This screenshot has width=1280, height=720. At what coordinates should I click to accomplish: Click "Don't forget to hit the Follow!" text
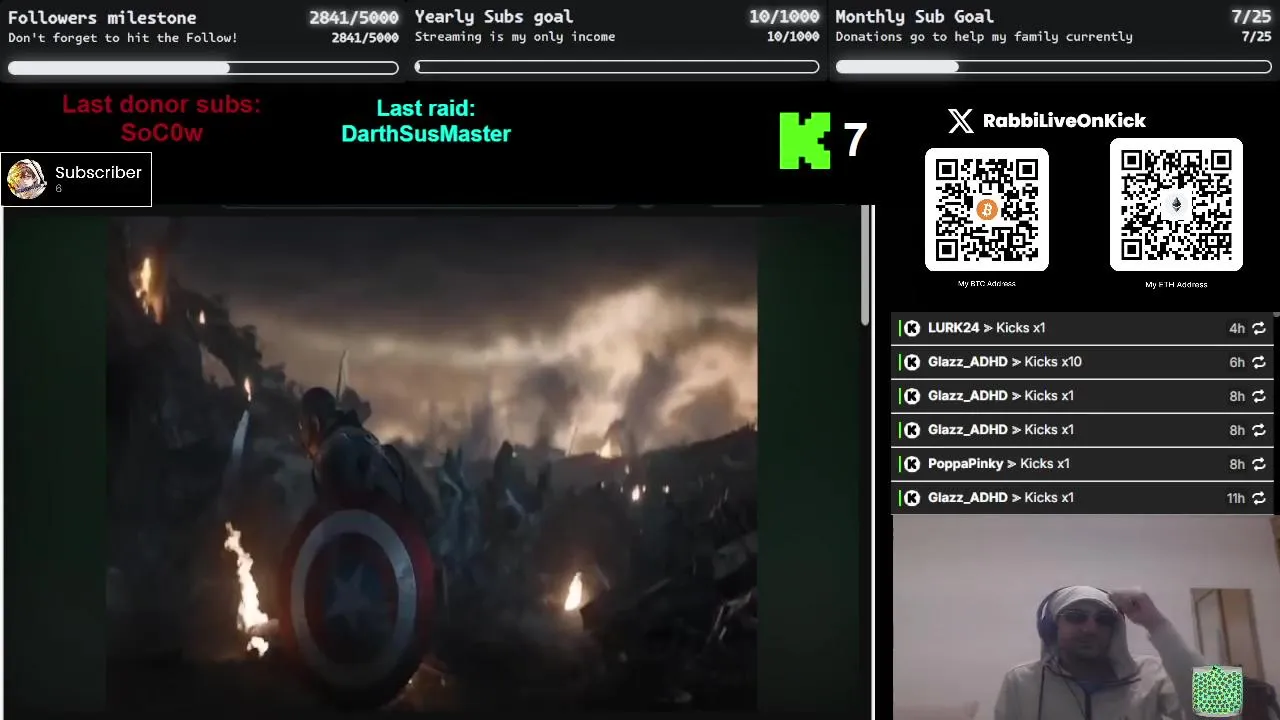coord(123,38)
